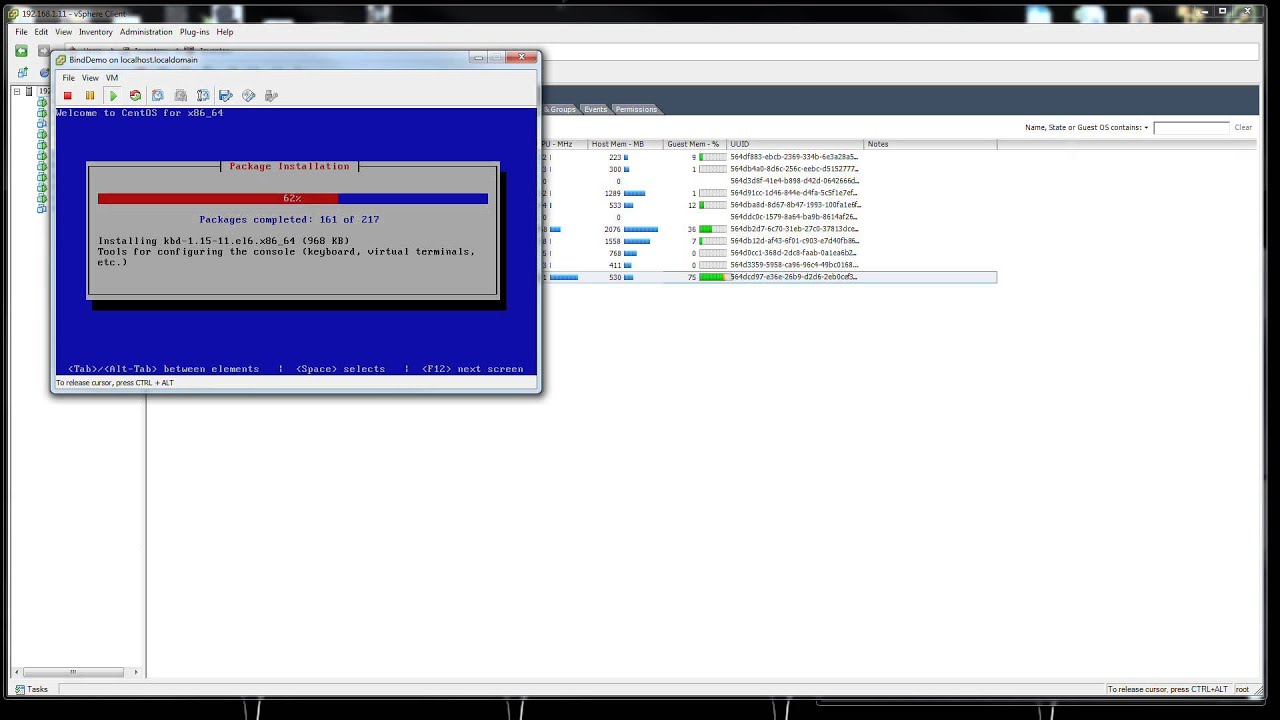Open the Inventory menu
This screenshot has height=720, width=1280.
pyautogui.click(x=96, y=32)
